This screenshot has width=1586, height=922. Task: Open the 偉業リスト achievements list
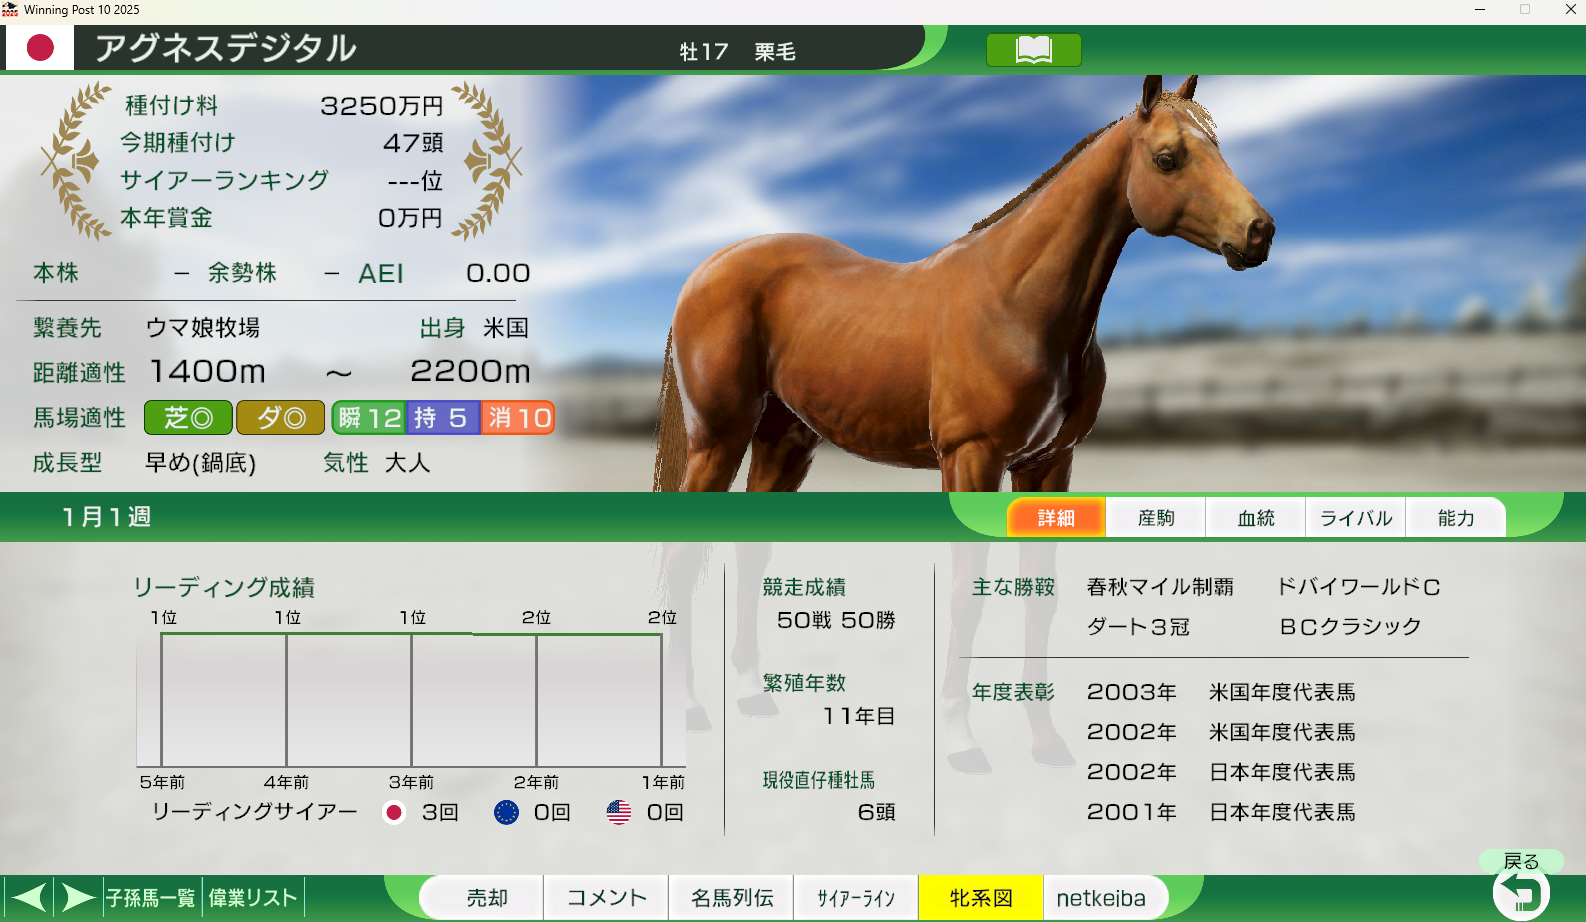point(253,898)
